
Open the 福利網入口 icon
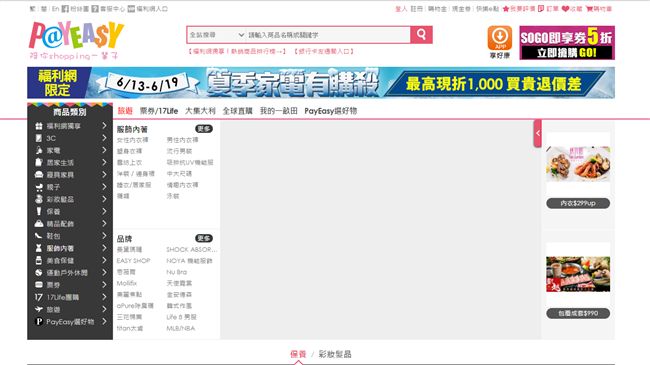coord(131,9)
